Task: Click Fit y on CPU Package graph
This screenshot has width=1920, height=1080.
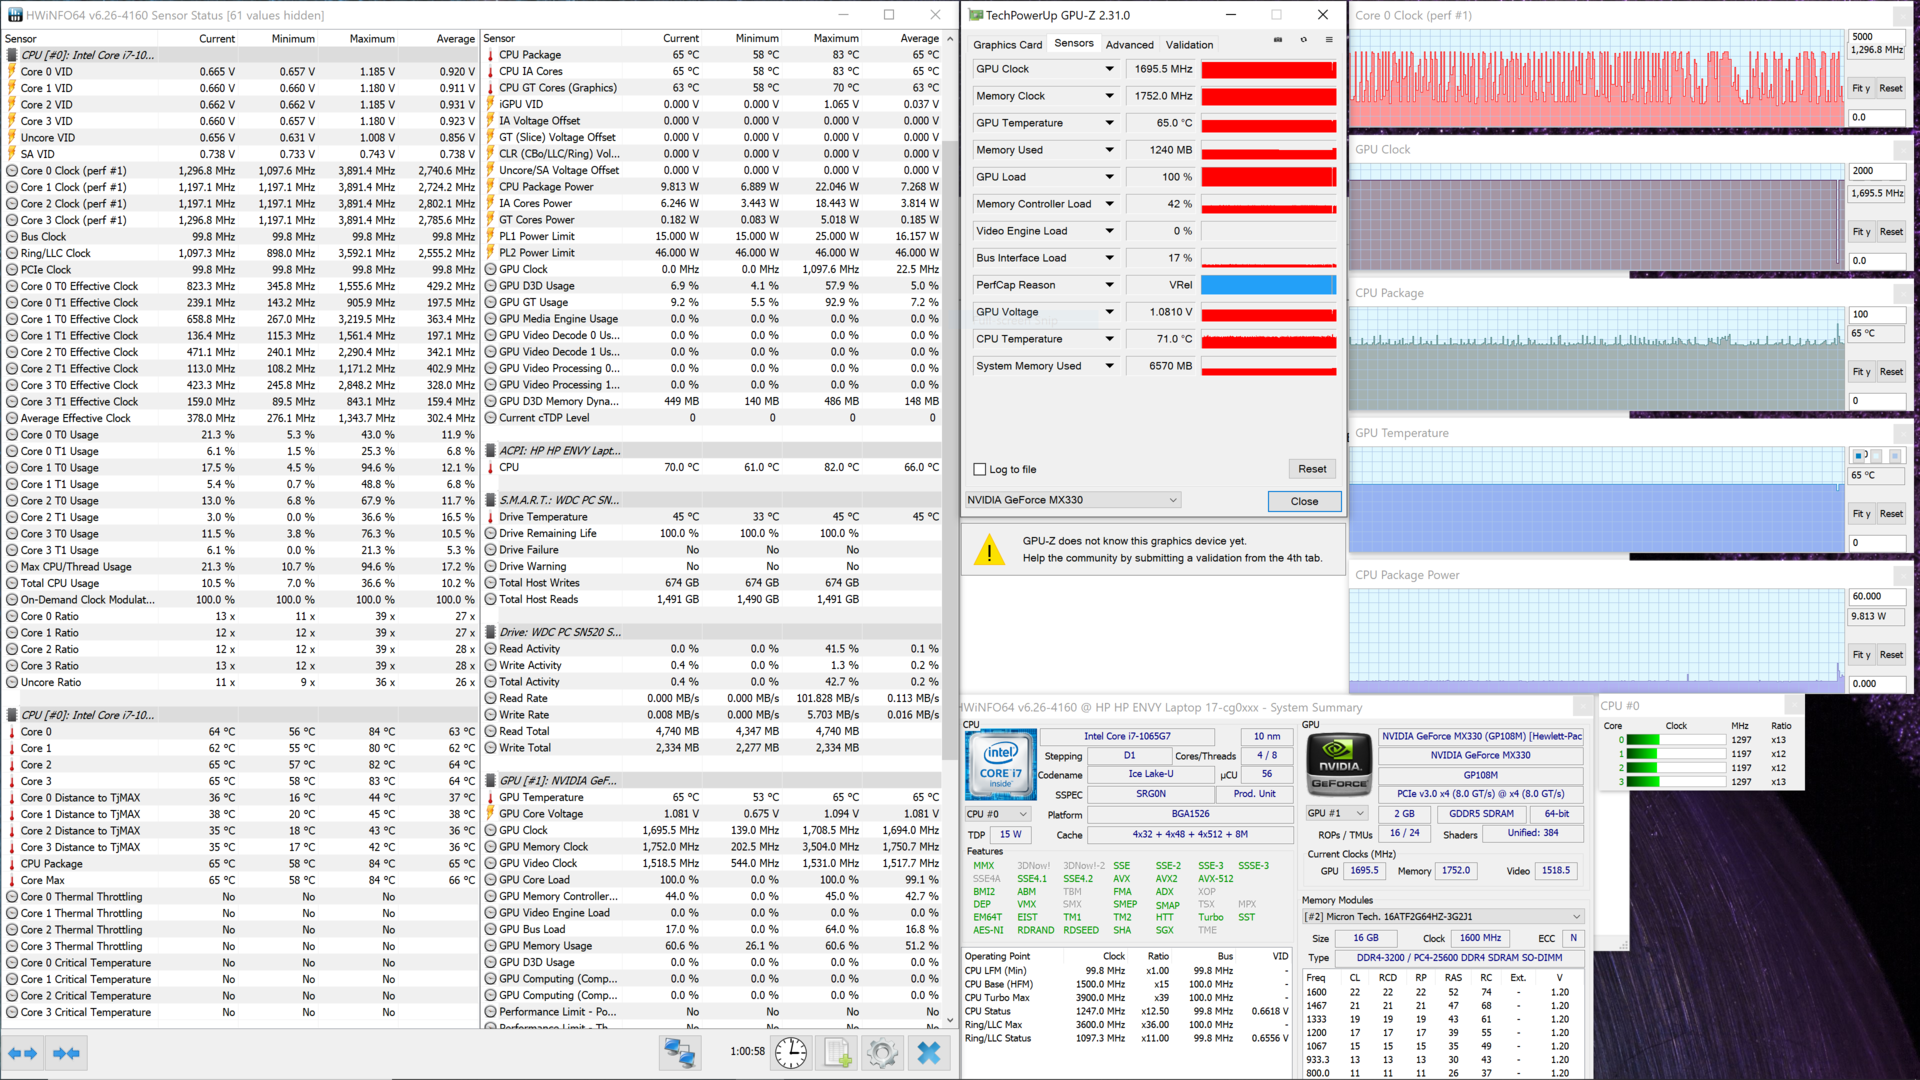Action: [1860, 372]
